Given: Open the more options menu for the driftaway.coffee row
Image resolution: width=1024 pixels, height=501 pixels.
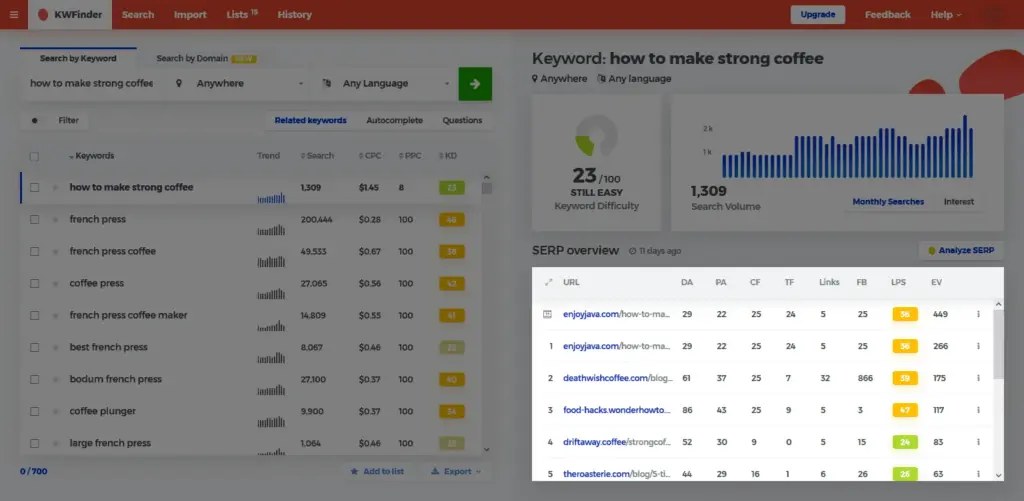Looking at the screenshot, I should click(x=978, y=442).
